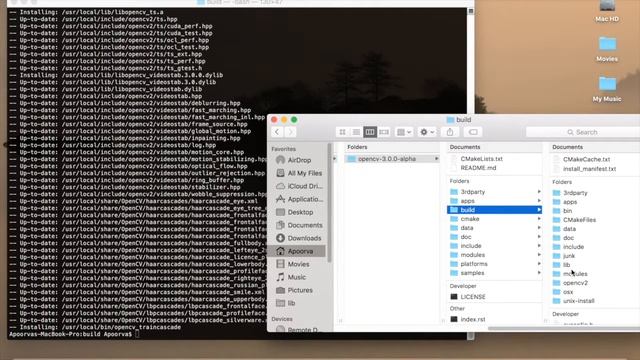
Task: Open the arrange items dropdown
Action: pyautogui.click(x=404, y=132)
